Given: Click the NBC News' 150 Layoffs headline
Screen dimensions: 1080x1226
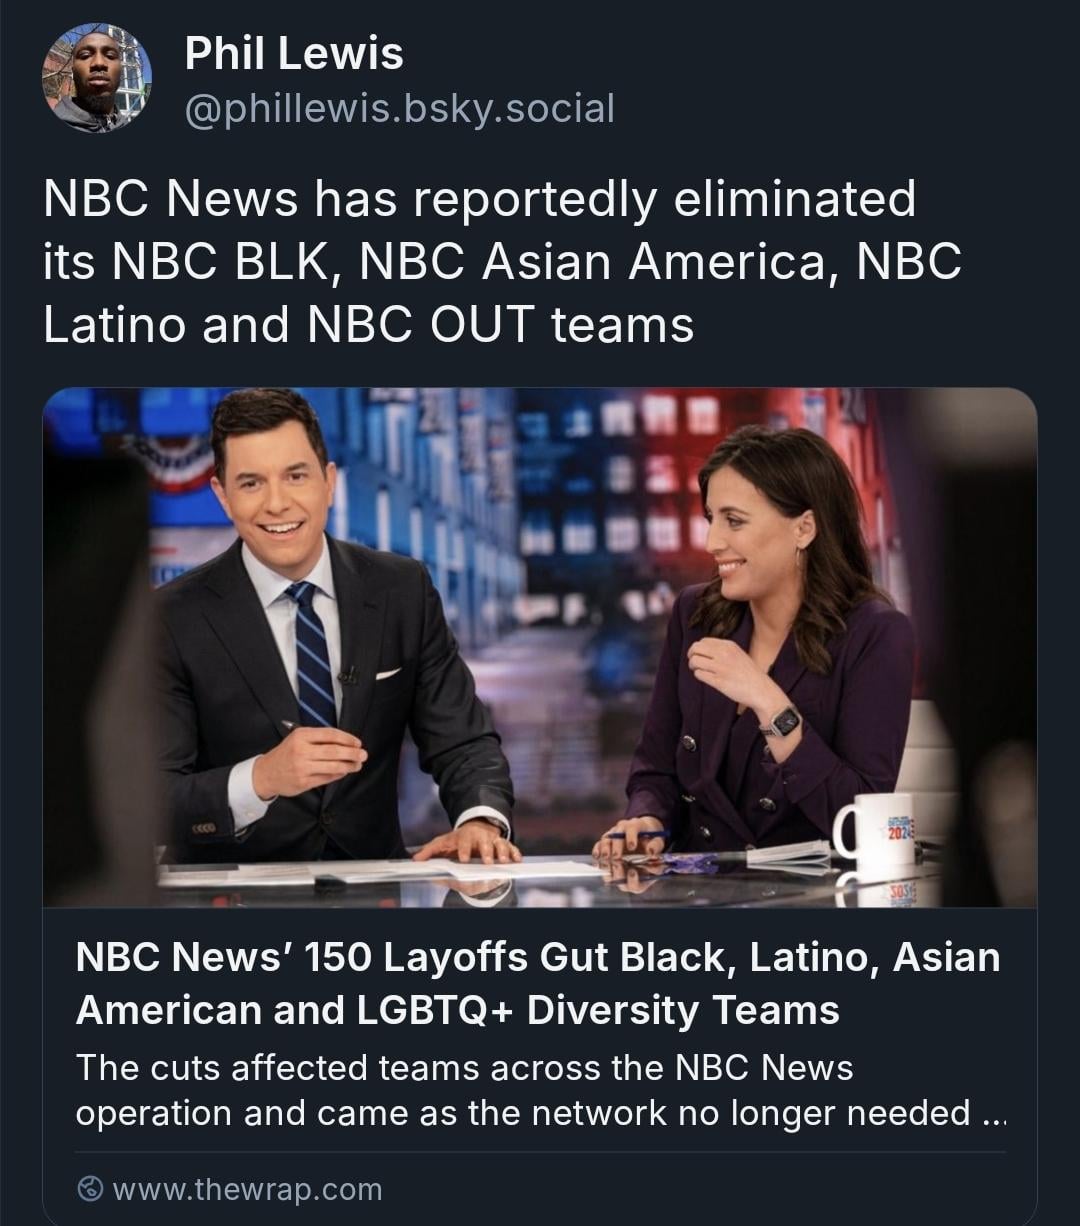Looking at the screenshot, I should [x=538, y=983].
